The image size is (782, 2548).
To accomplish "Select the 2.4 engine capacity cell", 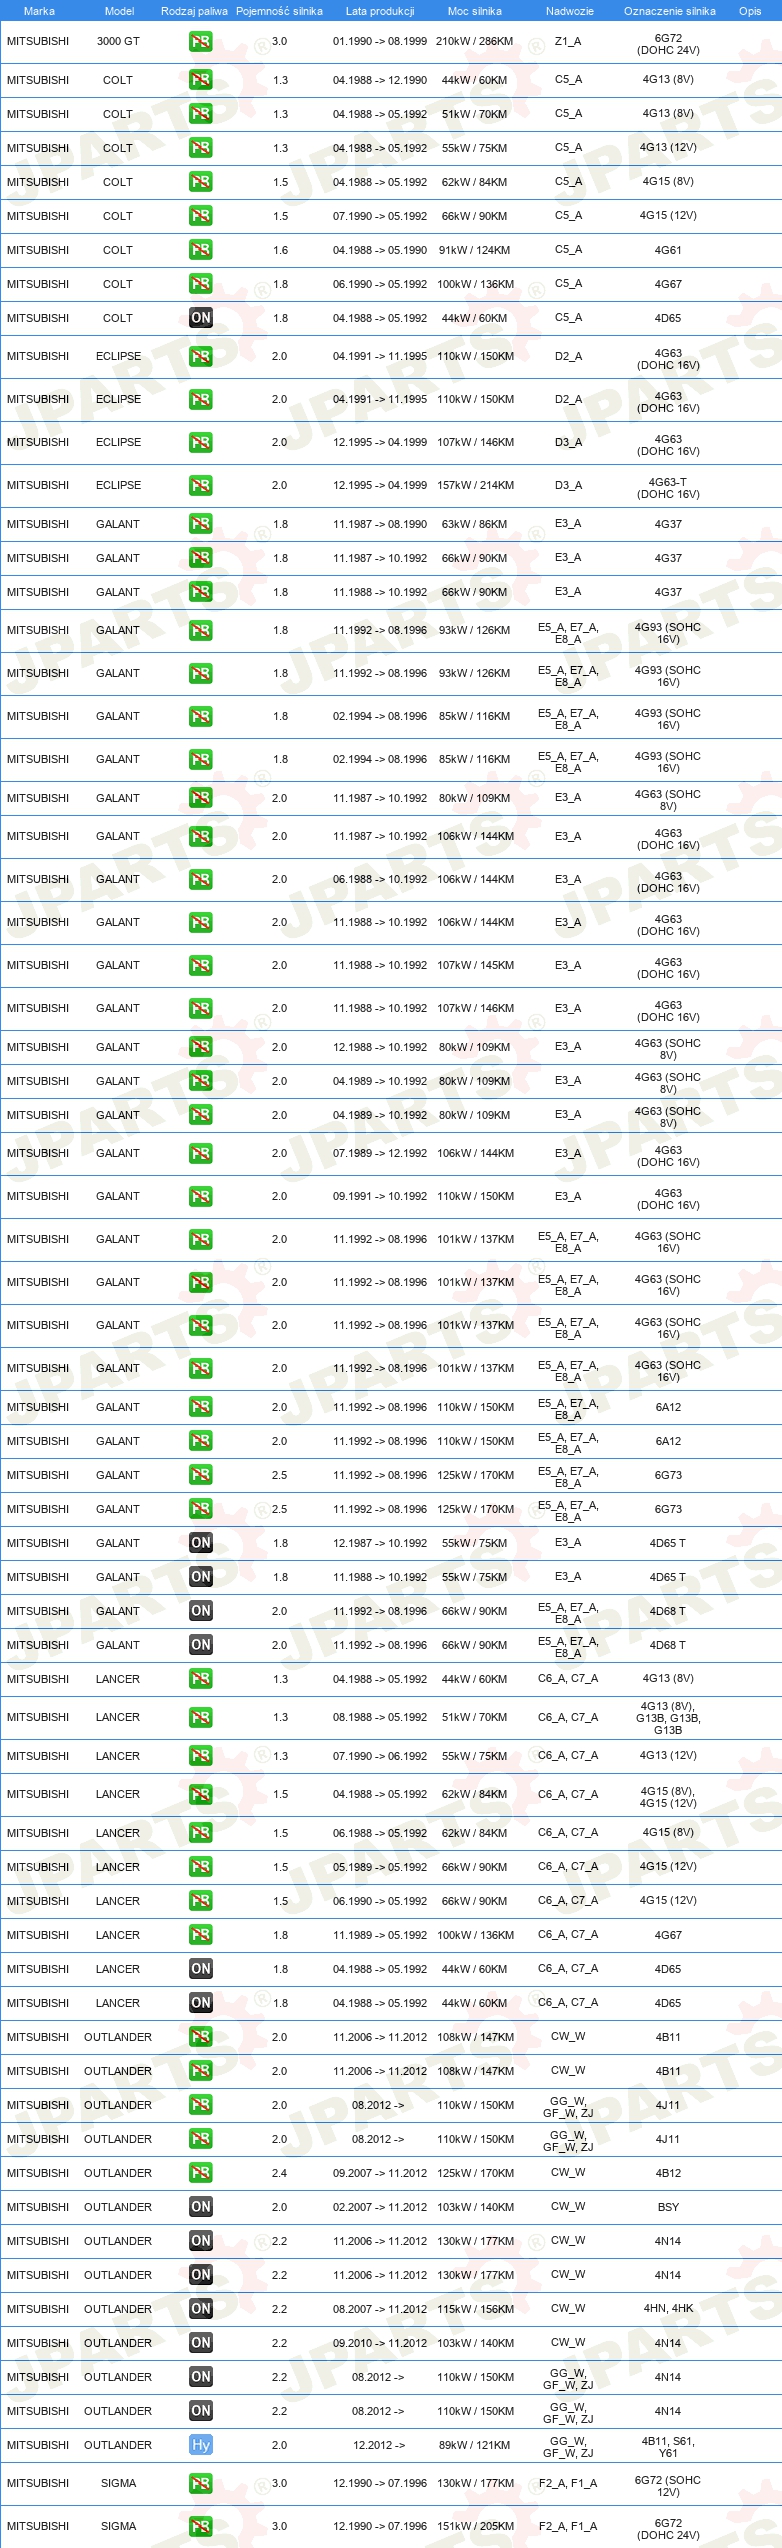I will [x=279, y=2172].
